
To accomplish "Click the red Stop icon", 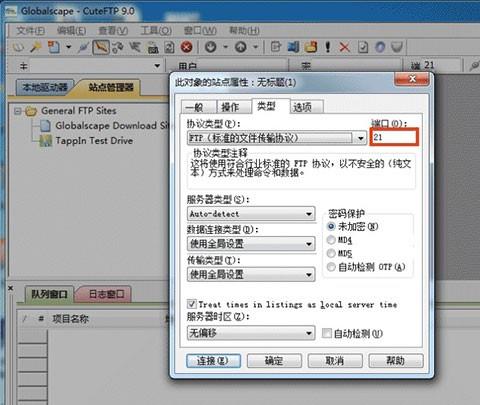I will click(x=186, y=47).
